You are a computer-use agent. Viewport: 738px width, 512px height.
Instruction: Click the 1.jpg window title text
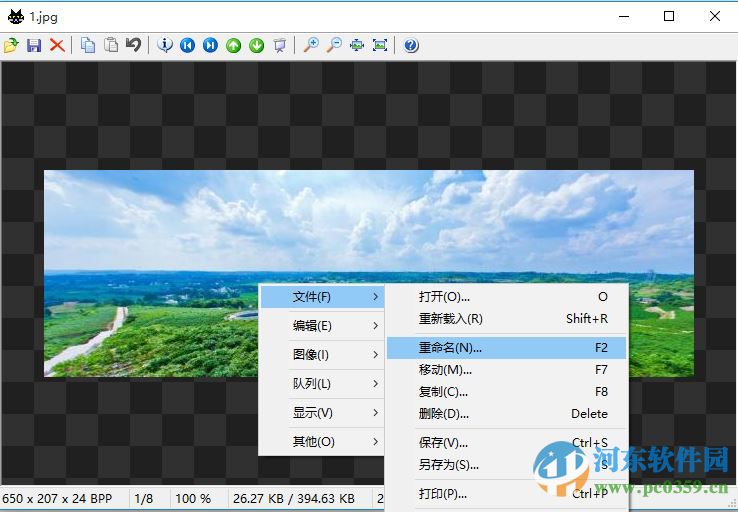pos(43,17)
